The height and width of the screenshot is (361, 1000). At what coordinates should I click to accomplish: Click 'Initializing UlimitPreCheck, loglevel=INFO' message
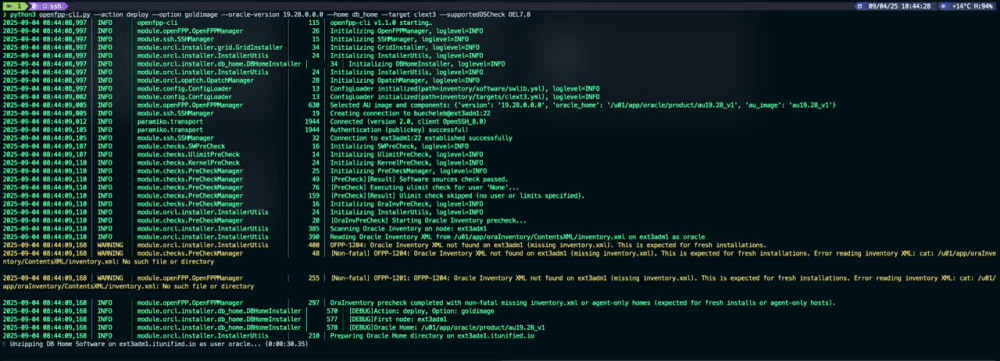[x=406, y=155]
